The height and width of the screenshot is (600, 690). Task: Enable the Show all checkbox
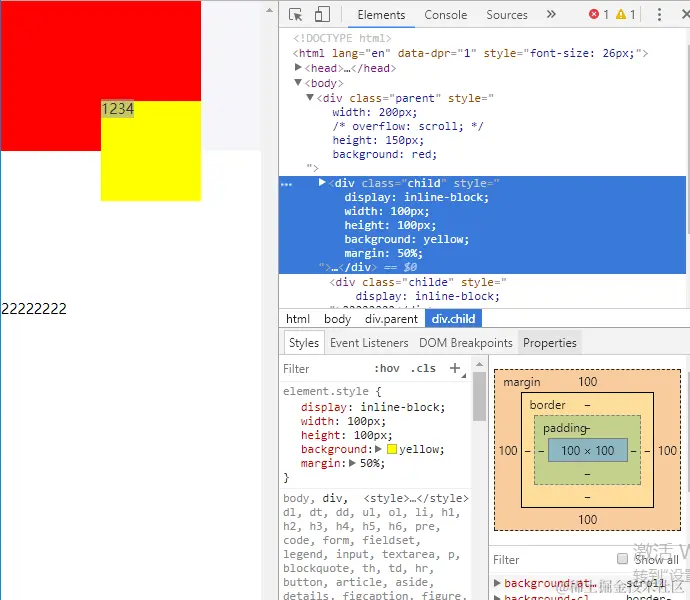622,559
